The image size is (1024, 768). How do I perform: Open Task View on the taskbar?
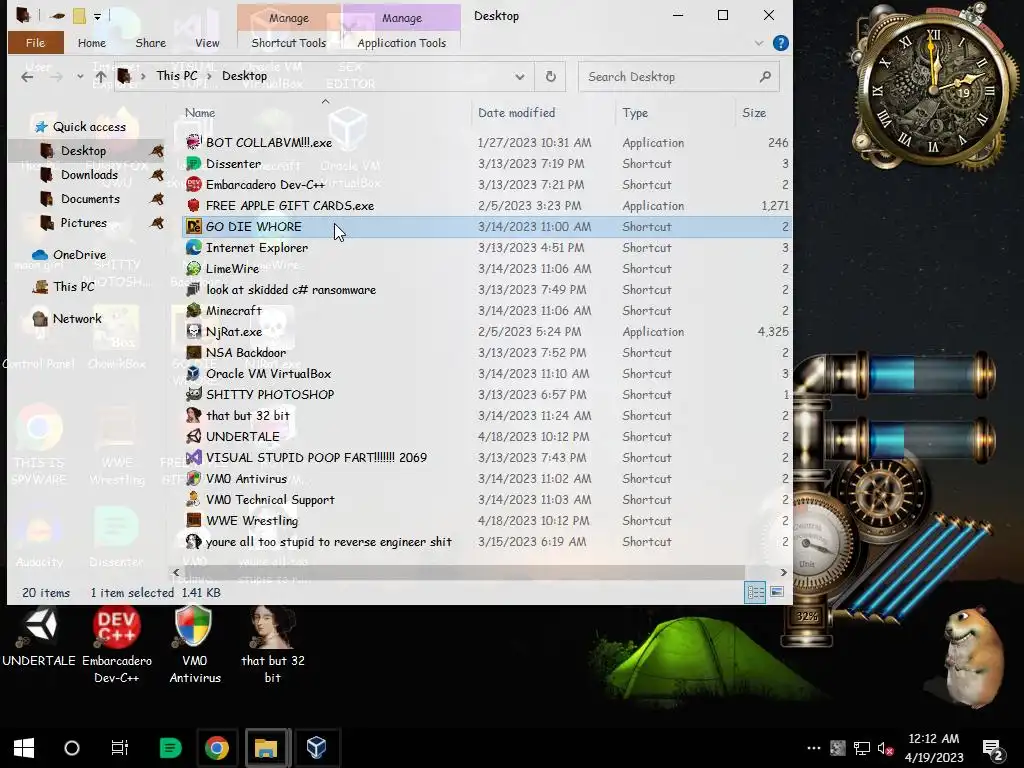tap(120, 748)
